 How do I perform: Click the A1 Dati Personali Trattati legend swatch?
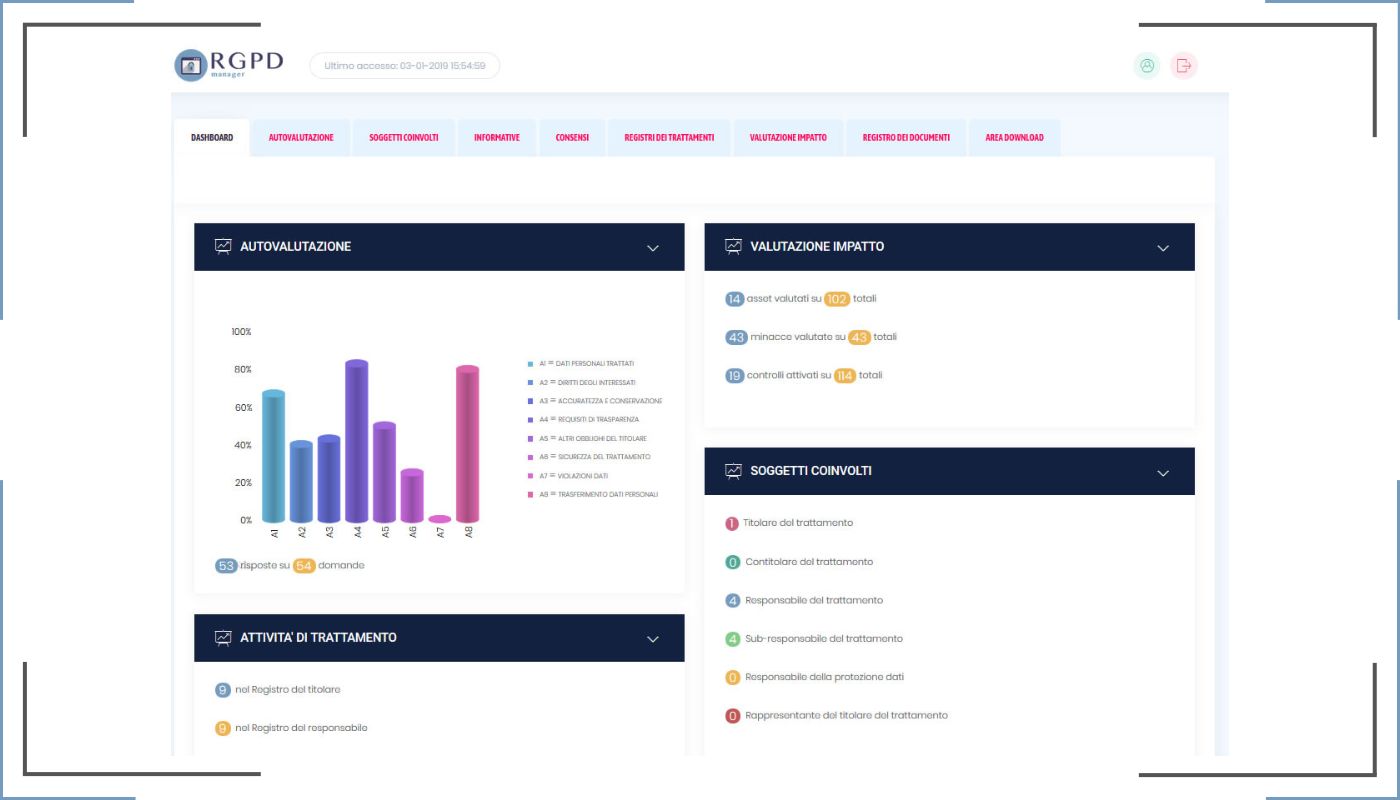(x=531, y=364)
